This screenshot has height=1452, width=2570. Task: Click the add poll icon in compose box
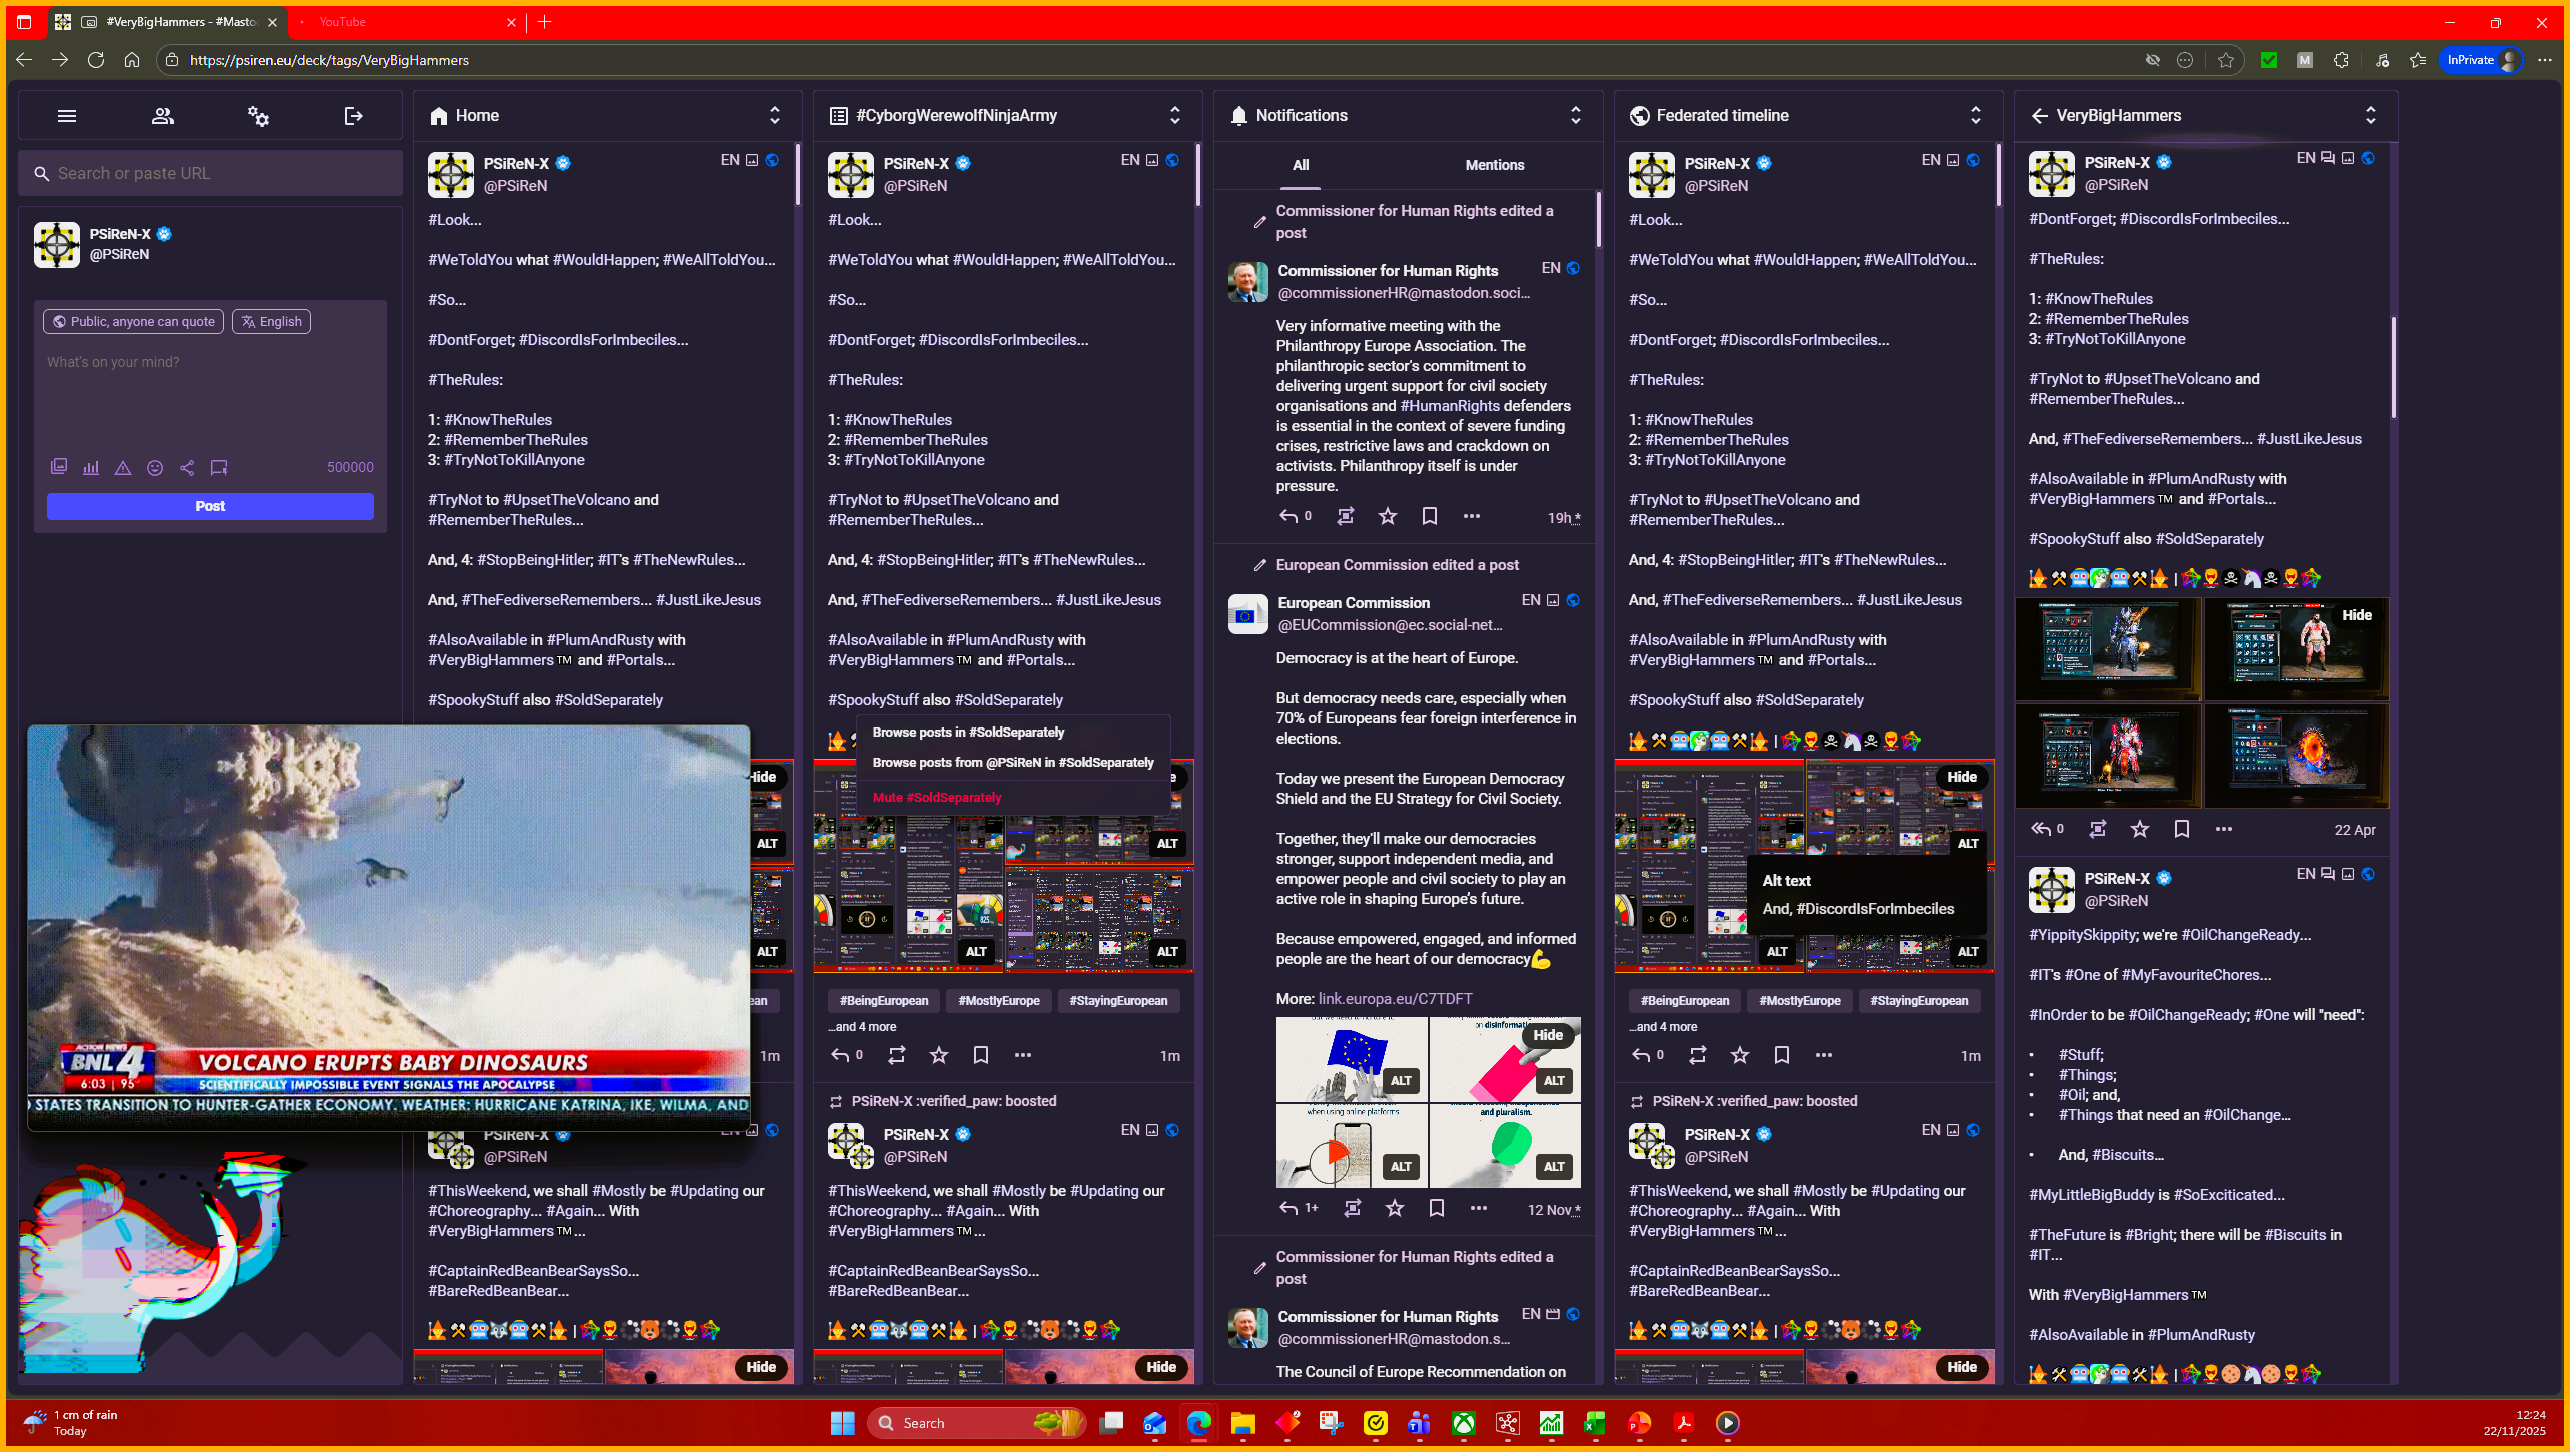pos(91,467)
